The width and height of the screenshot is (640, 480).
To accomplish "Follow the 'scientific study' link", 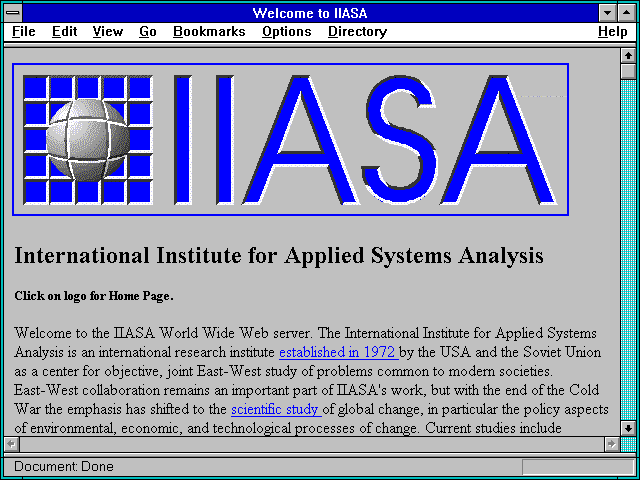I will (x=276, y=409).
